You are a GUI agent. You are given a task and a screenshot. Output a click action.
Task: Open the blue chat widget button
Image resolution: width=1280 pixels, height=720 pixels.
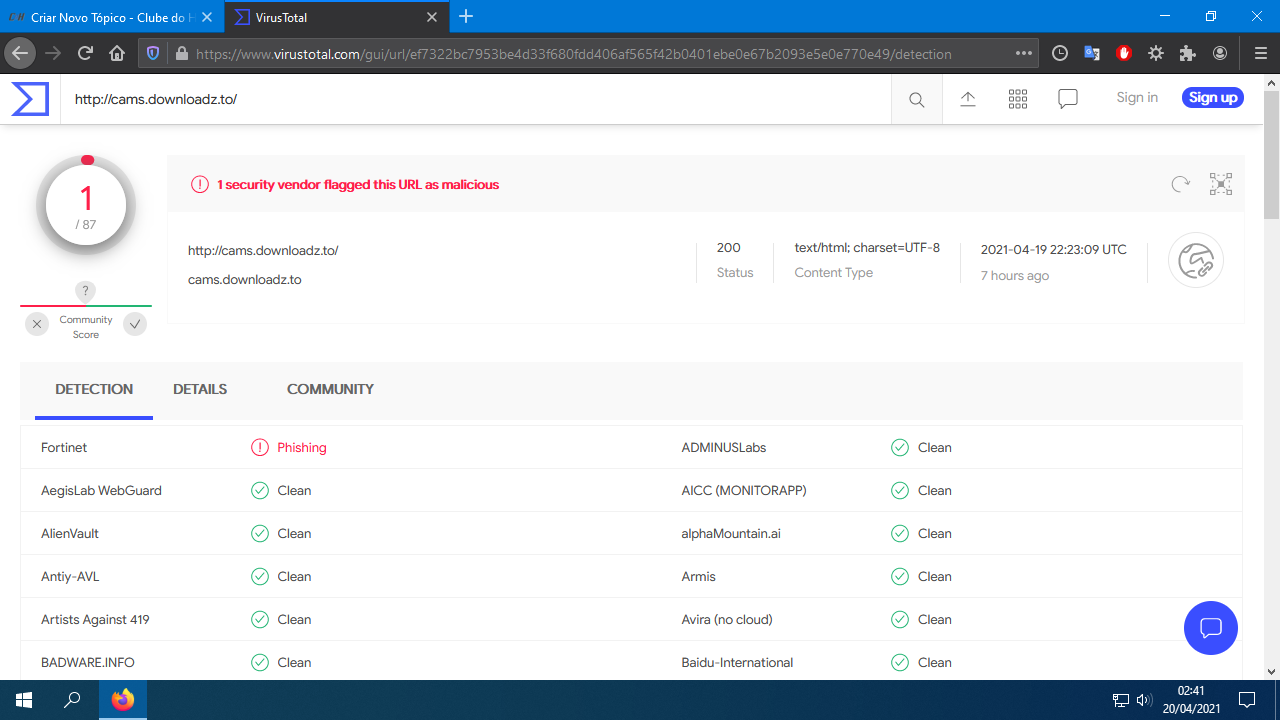pos(1210,628)
